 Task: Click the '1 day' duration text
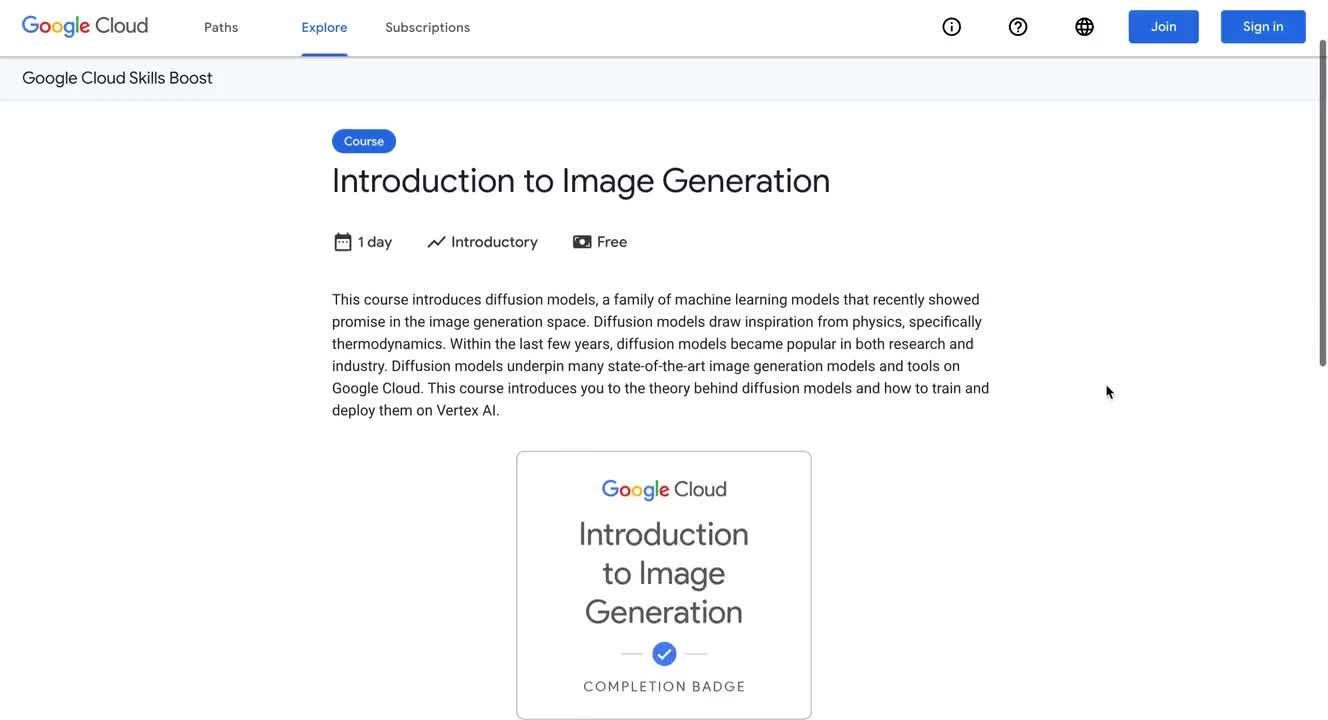point(375,242)
